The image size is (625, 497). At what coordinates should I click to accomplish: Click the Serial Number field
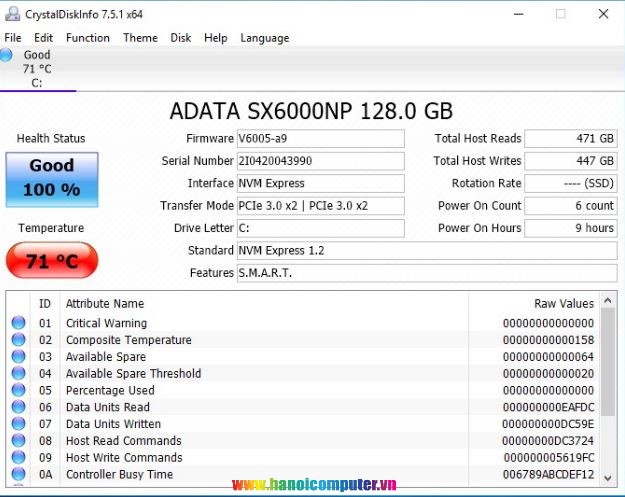[320, 161]
